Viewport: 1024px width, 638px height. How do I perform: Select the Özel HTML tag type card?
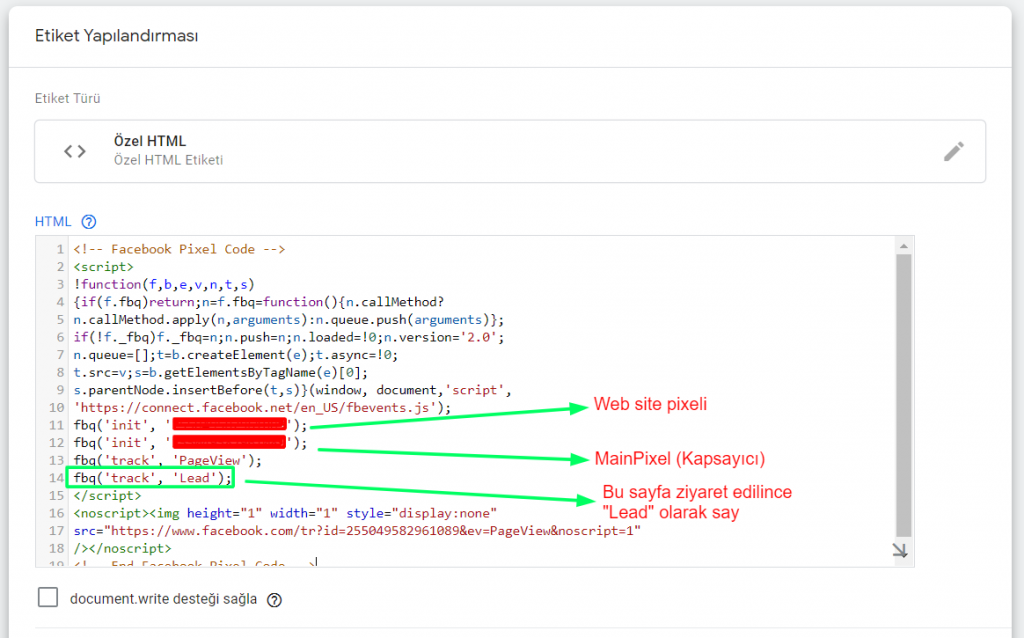point(510,152)
